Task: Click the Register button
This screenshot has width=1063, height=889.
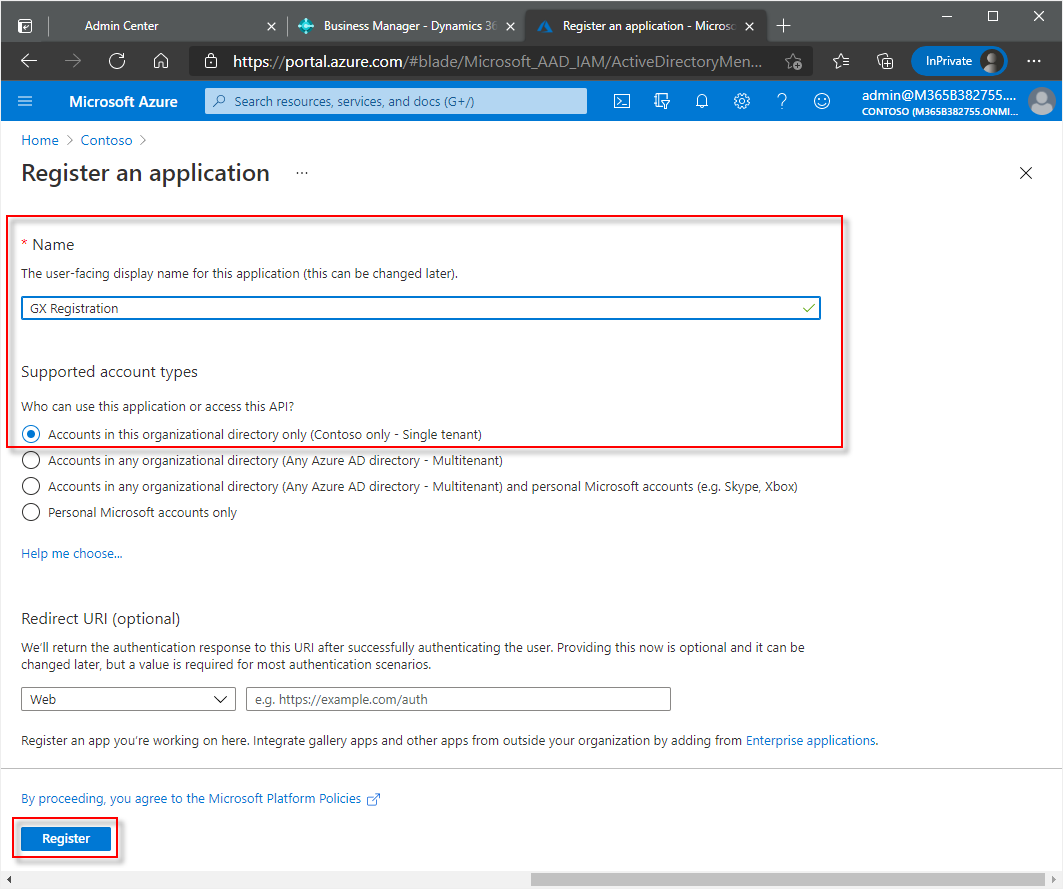Action: point(66,838)
